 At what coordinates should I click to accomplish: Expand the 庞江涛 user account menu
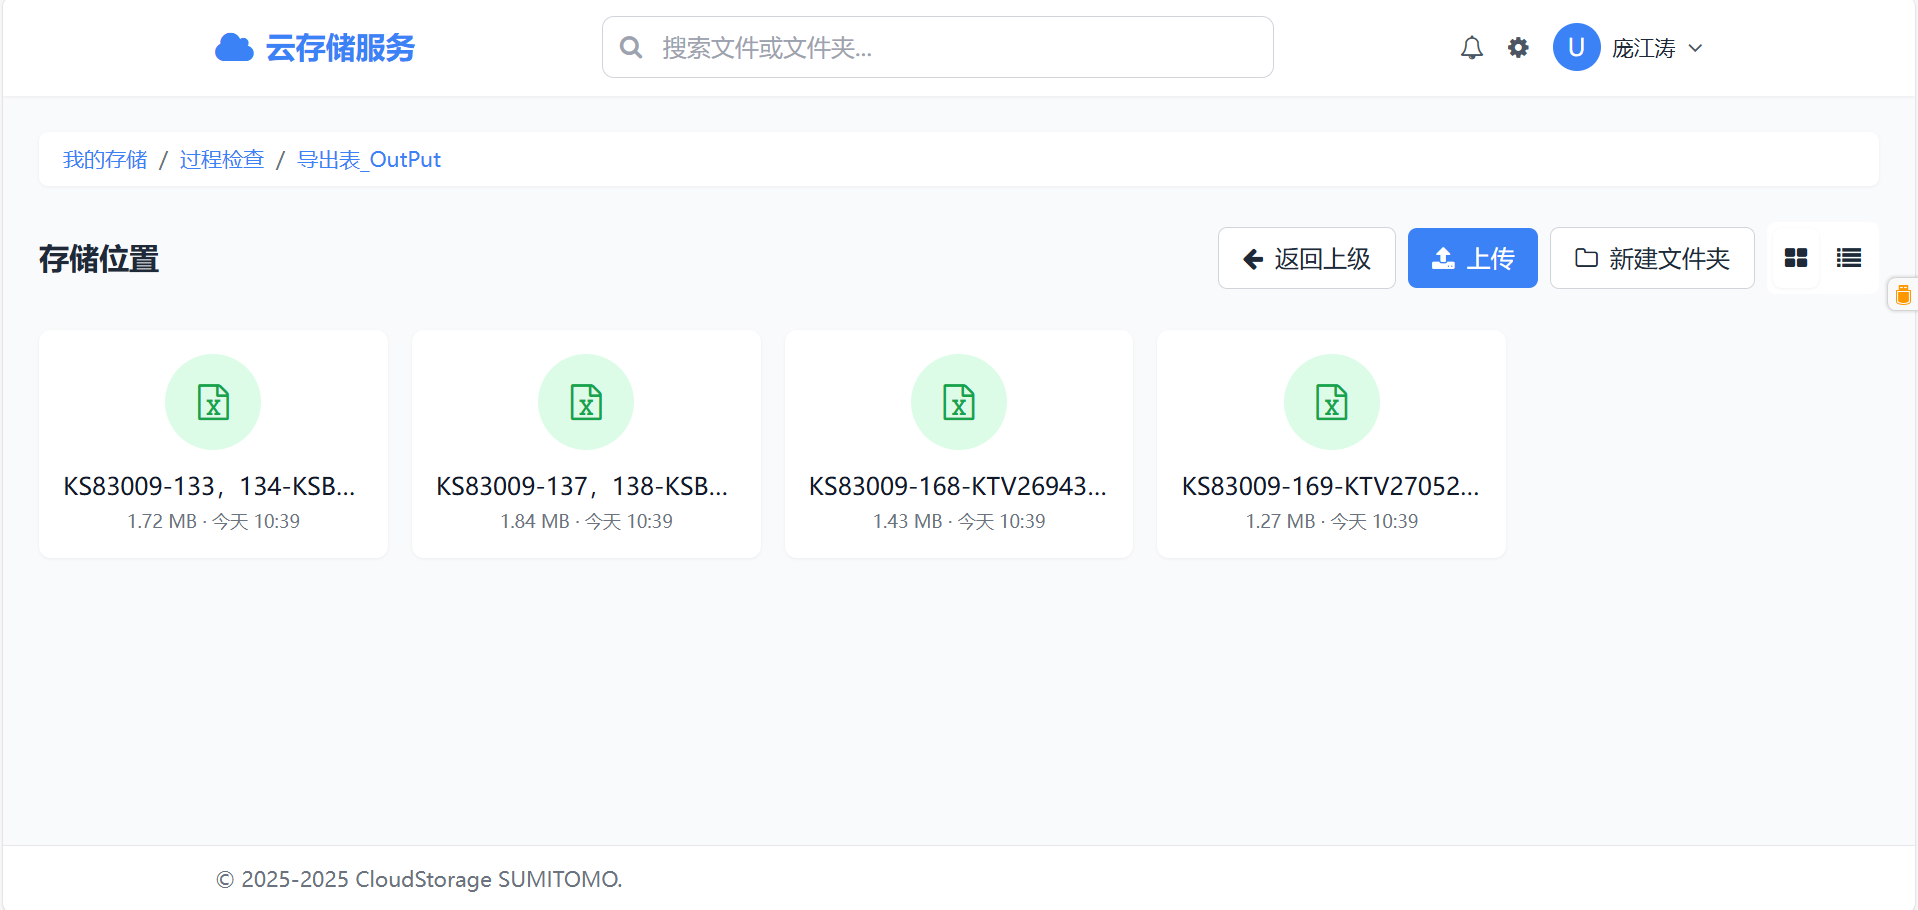point(1657,48)
